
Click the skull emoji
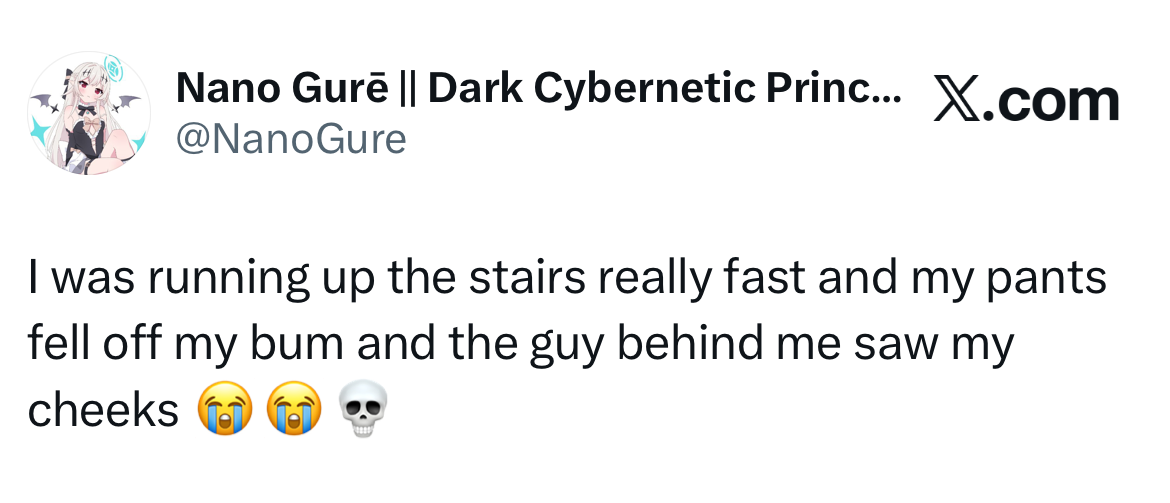pos(363,409)
